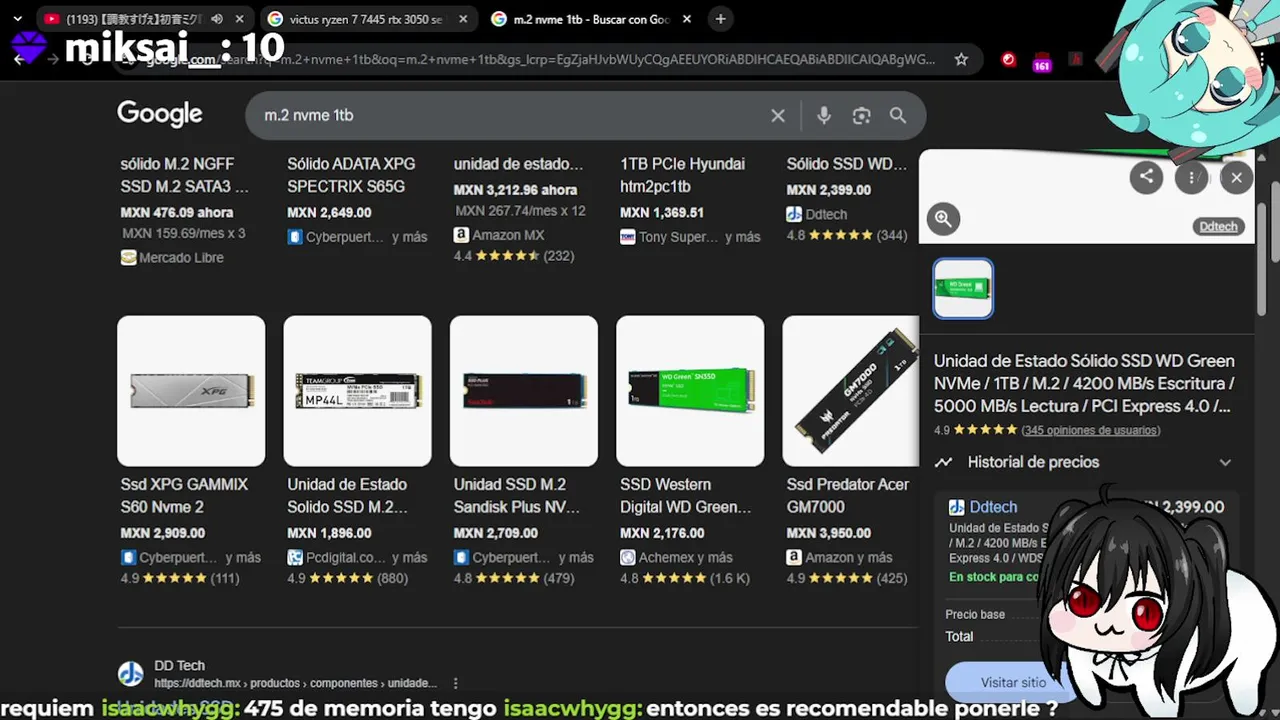Open Unidad SSD M.2 Sandisk Plus listing

click(x=517, y=495)
